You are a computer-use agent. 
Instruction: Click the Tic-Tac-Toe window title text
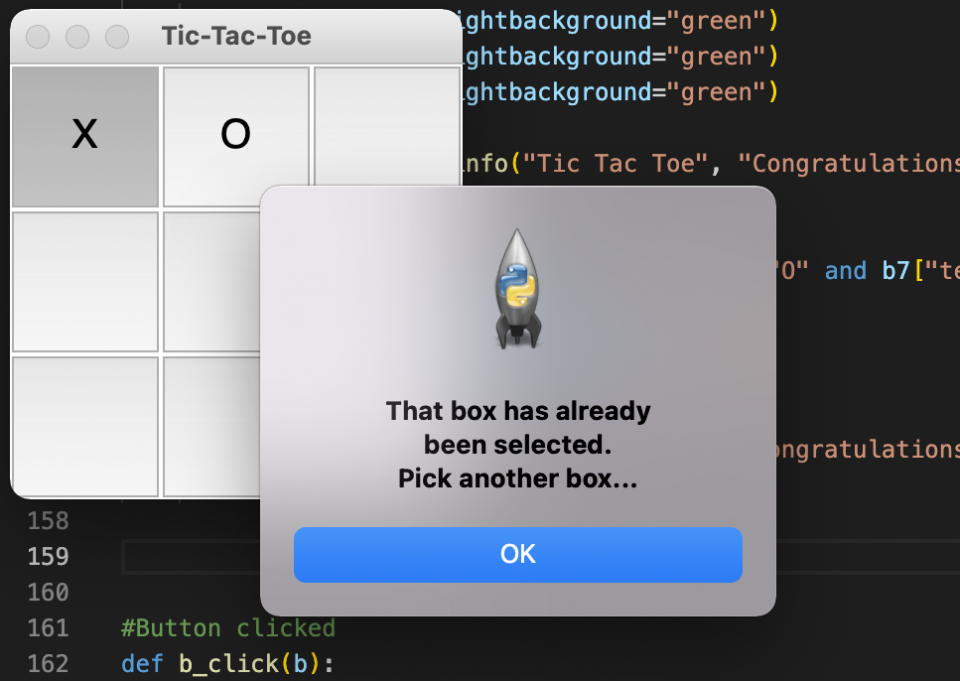[236, 37]
